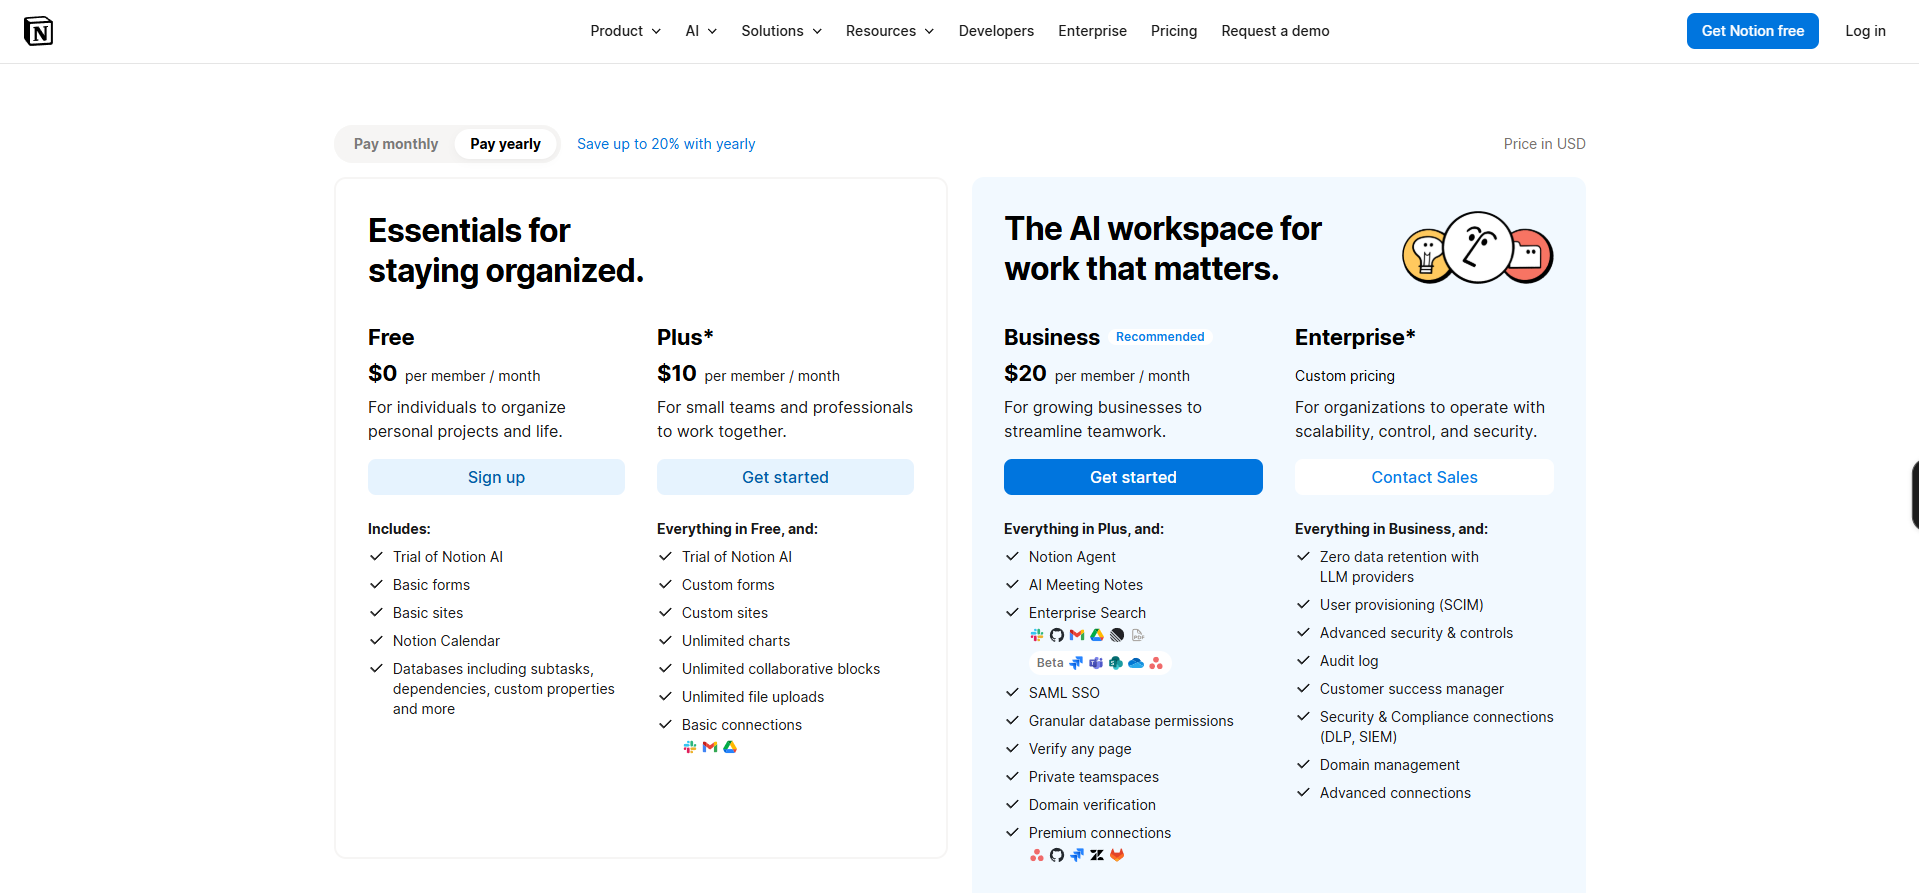Click the Notion logo in the header
Screen dimensions: 1919x893
(x=38, y=31)
